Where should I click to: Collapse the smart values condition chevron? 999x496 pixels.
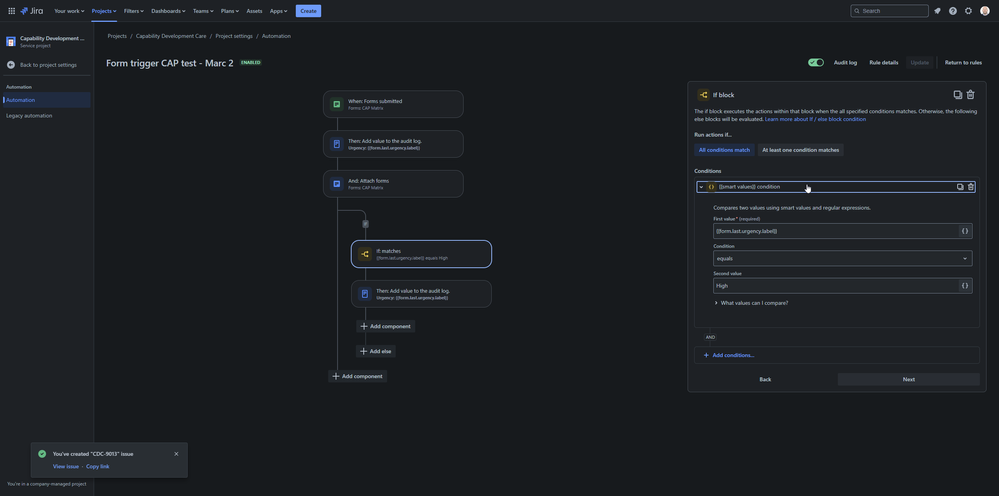(x=701, y=187)
